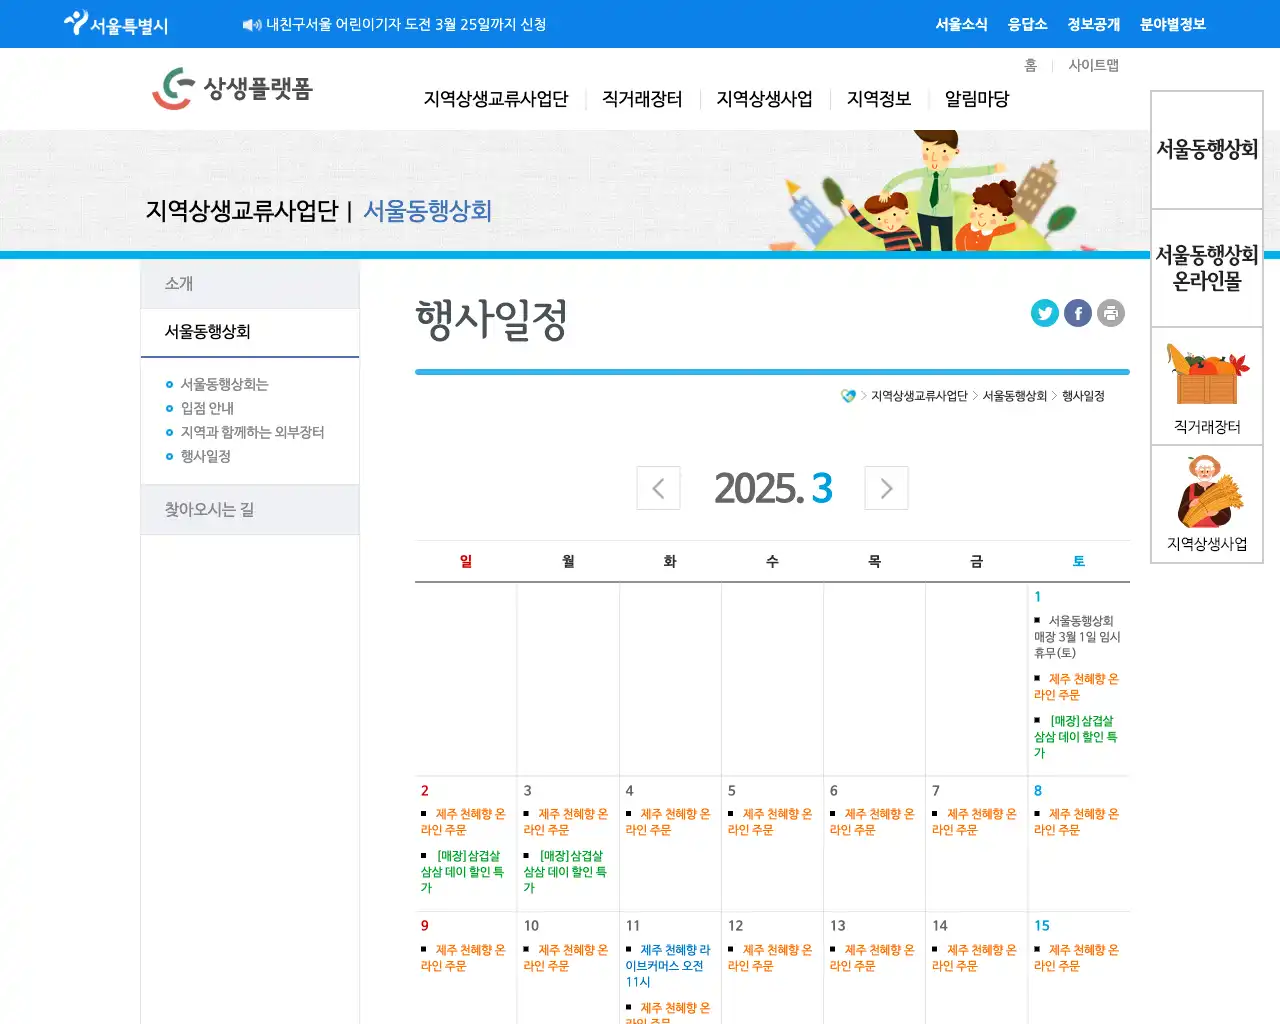Go to previous month
The width and height of the screenshot is (1280, 1024).
point(658,488)
